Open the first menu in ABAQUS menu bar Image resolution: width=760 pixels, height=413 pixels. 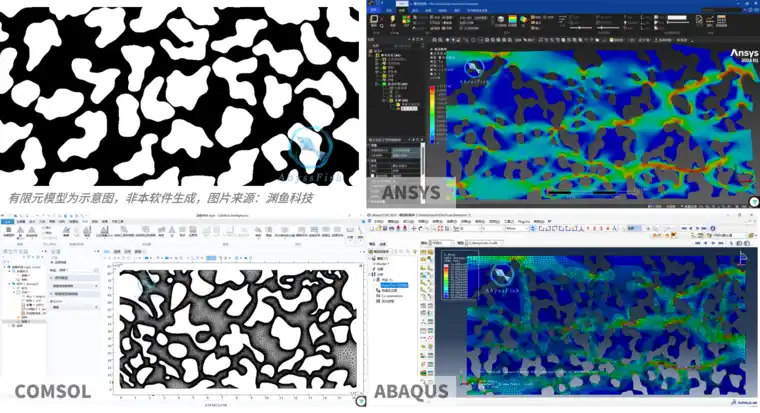coord(379,222)
